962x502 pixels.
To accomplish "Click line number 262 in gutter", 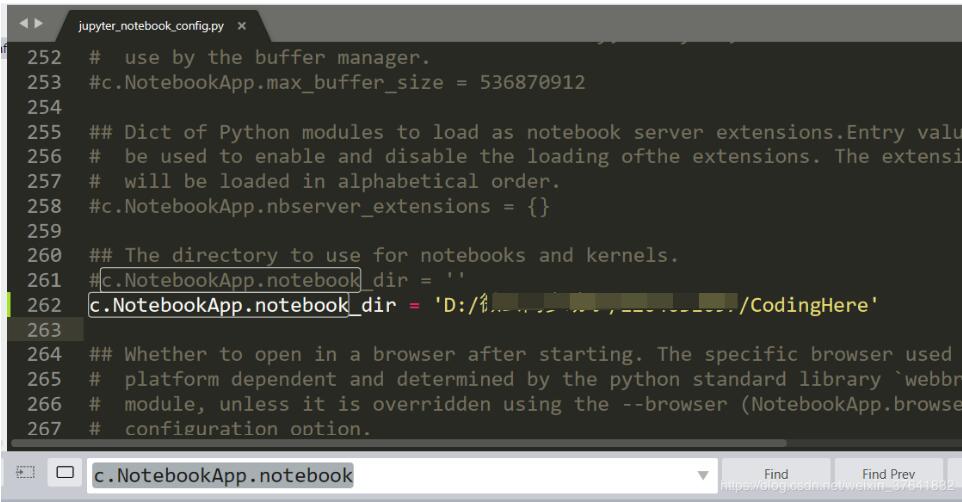I will (x=44, y=305).
